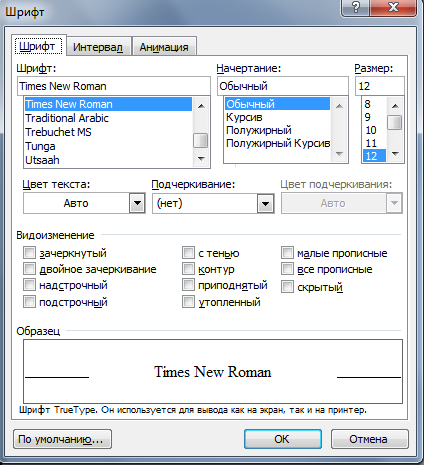
Task: Click the Шрифт font name input field
Action: click(x=114, y=86)
